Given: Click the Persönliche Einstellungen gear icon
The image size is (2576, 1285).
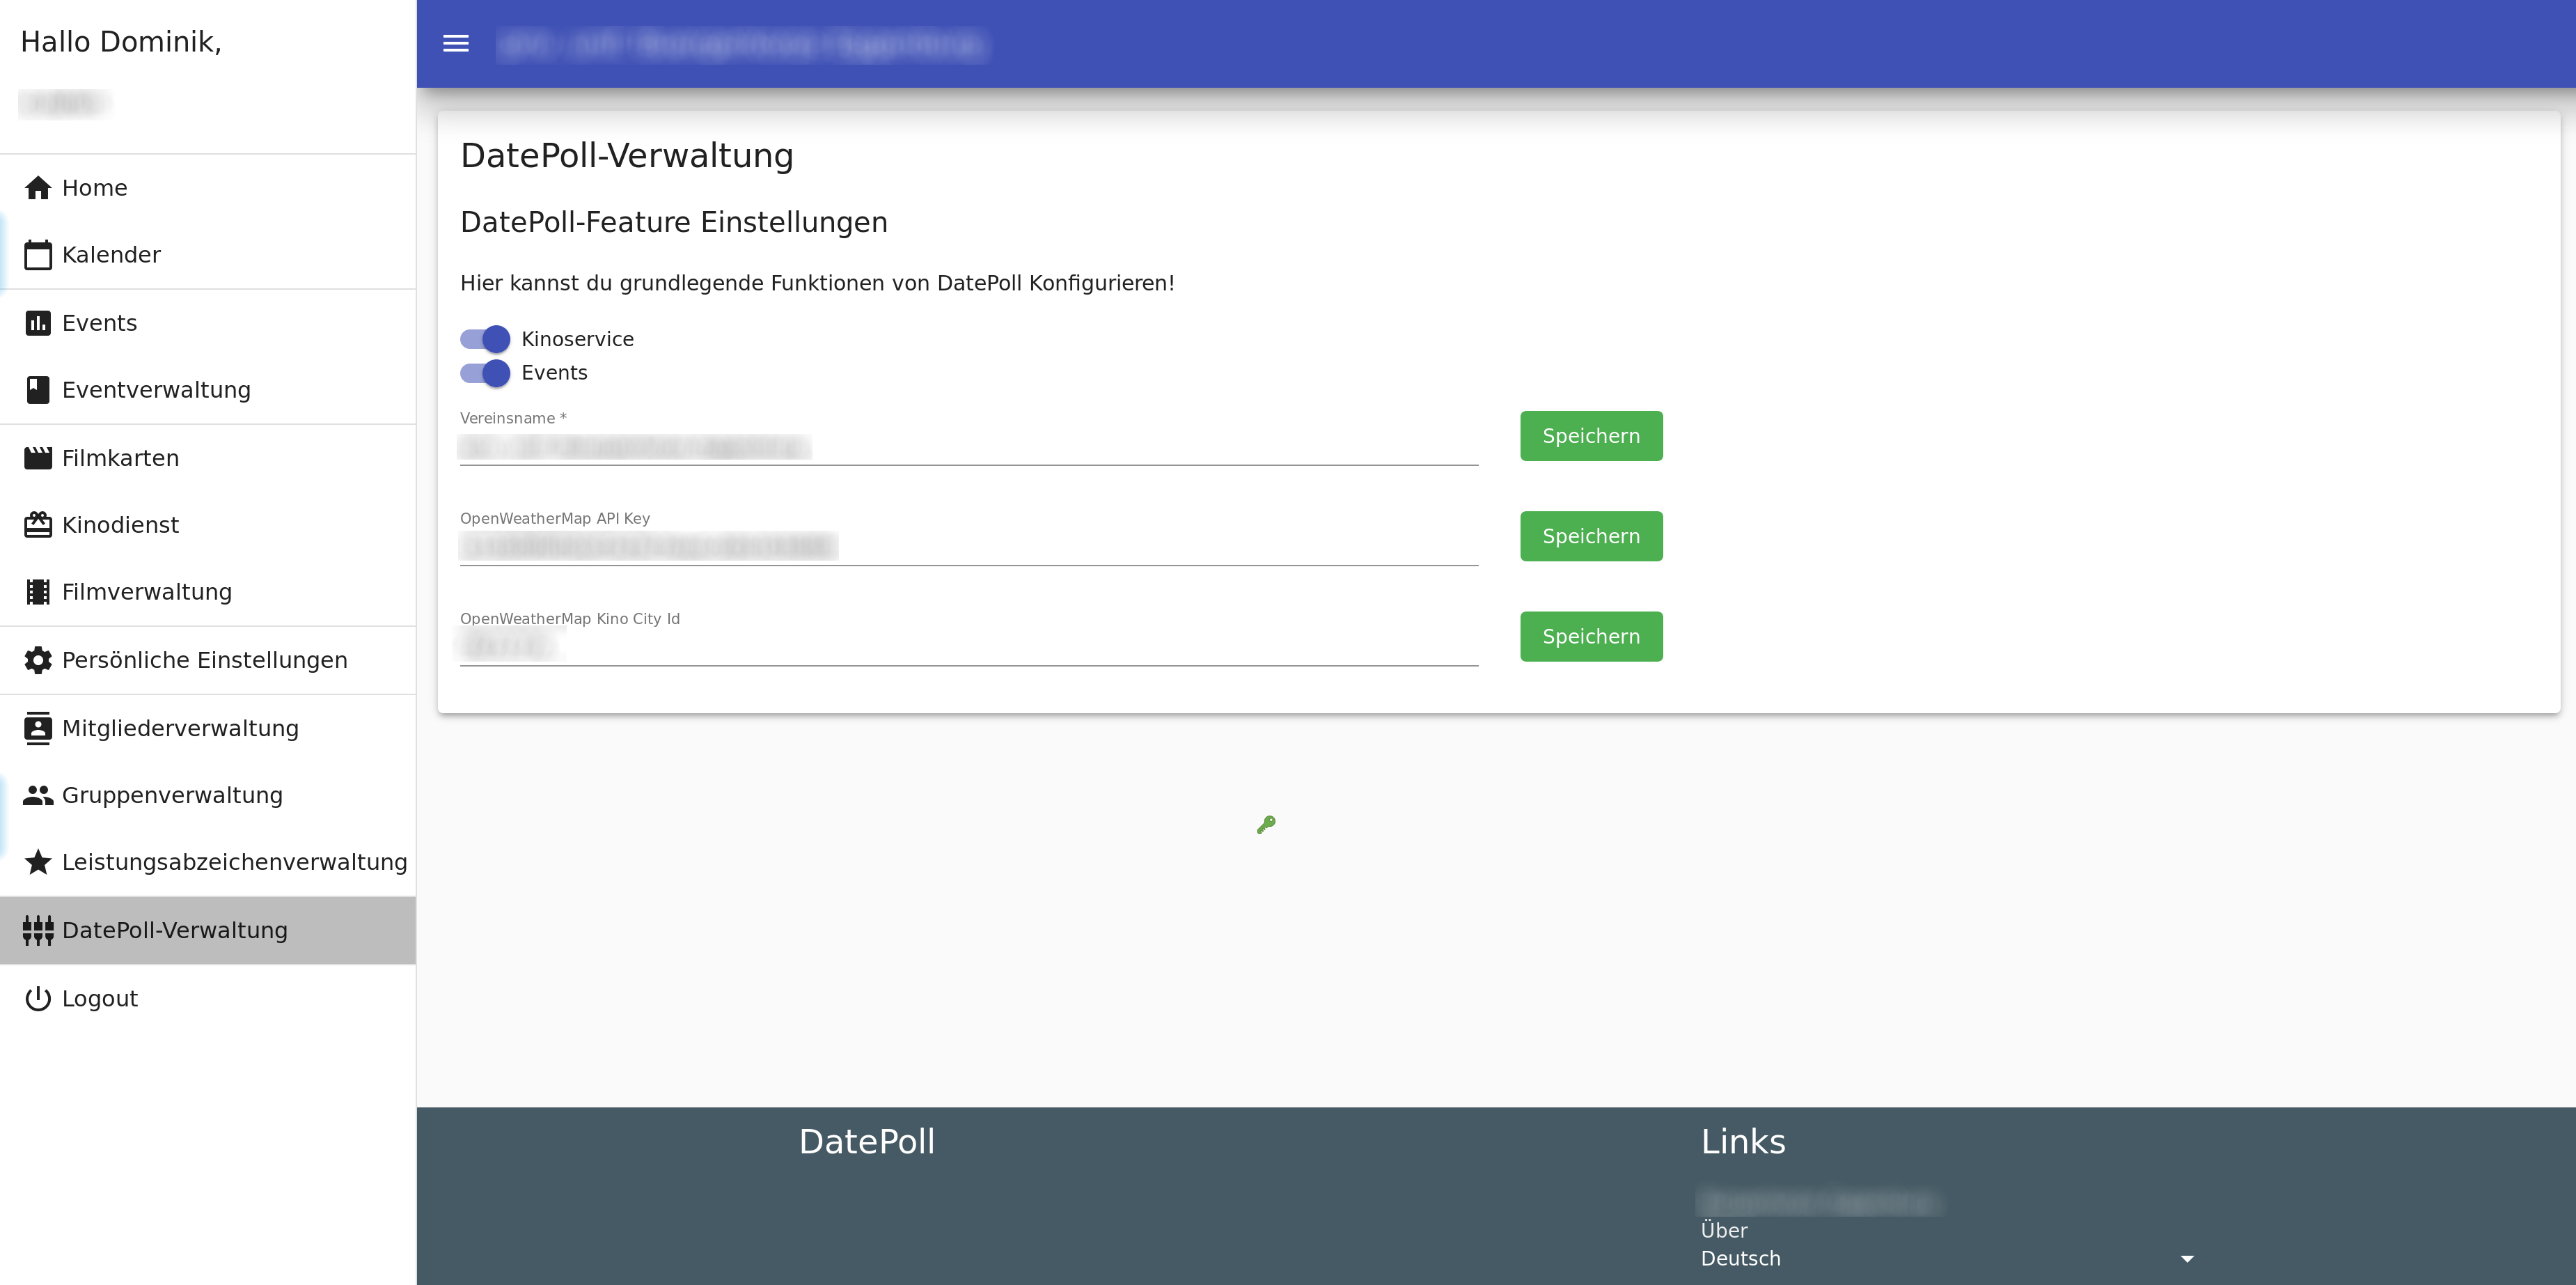Looking at the screenshot, I should 38,660.
